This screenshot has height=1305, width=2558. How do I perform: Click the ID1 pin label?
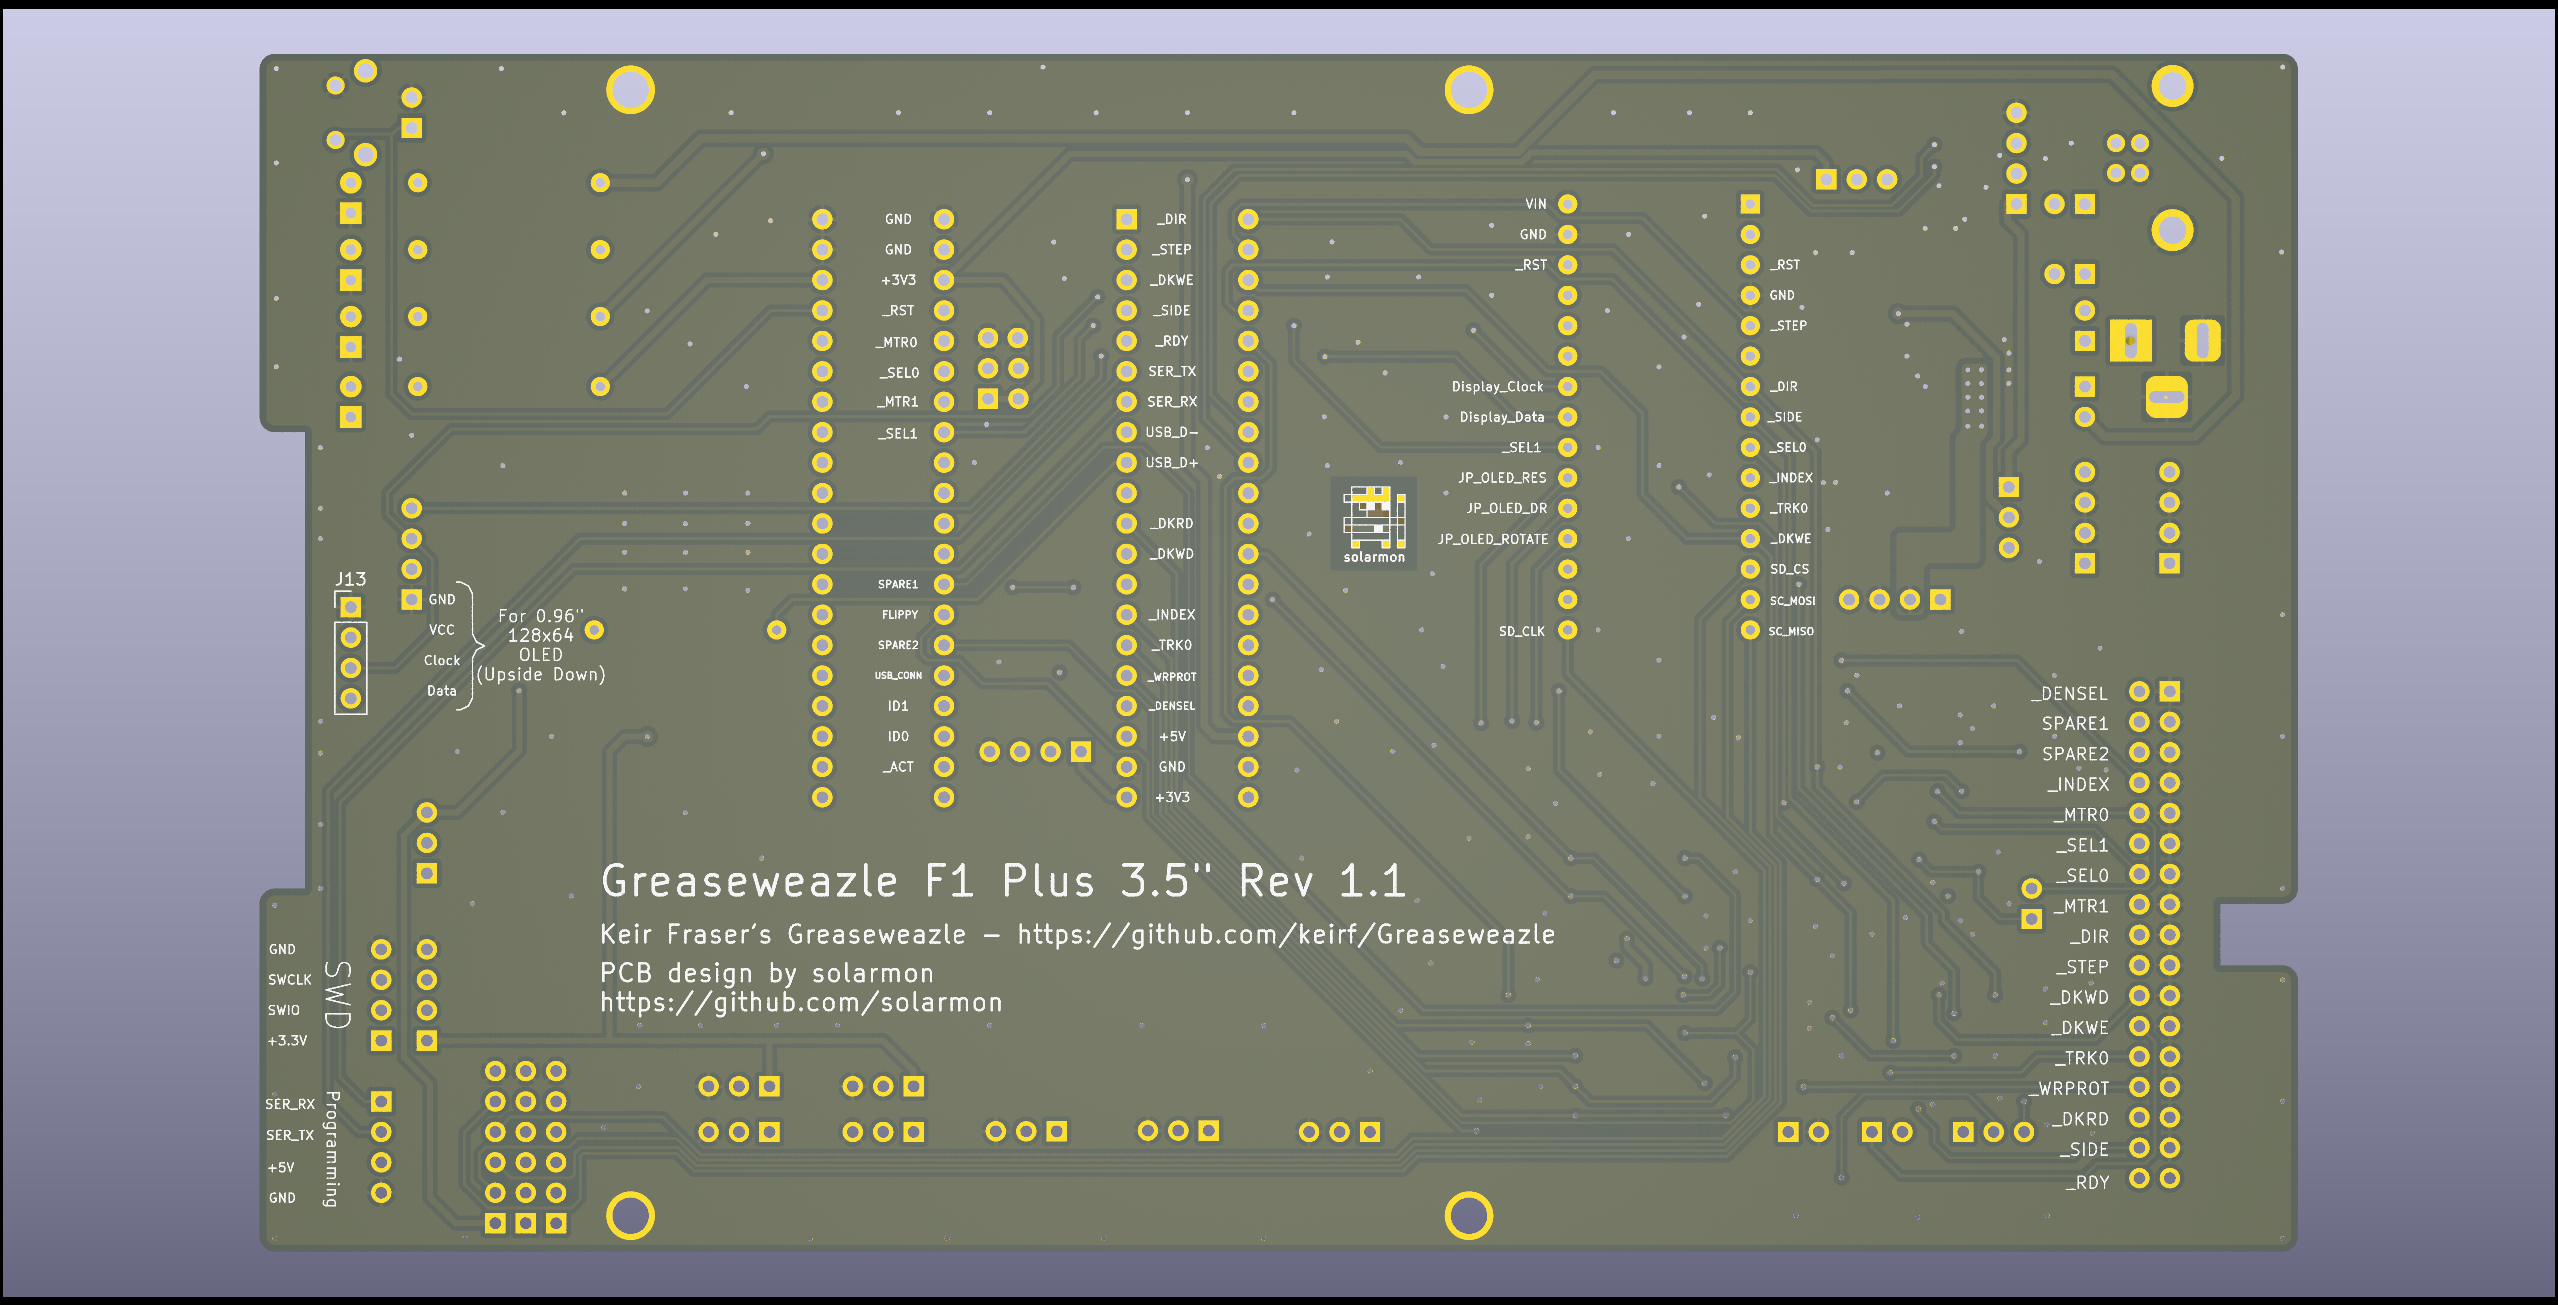[x=898, y=706]
